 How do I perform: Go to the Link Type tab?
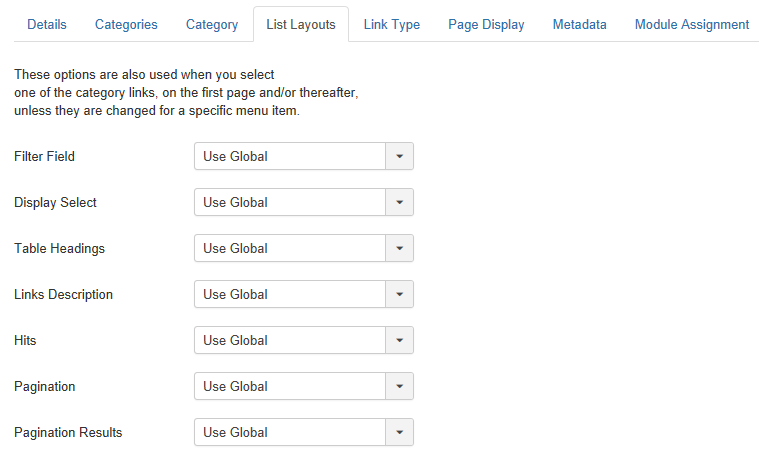[x=392, y=24]
